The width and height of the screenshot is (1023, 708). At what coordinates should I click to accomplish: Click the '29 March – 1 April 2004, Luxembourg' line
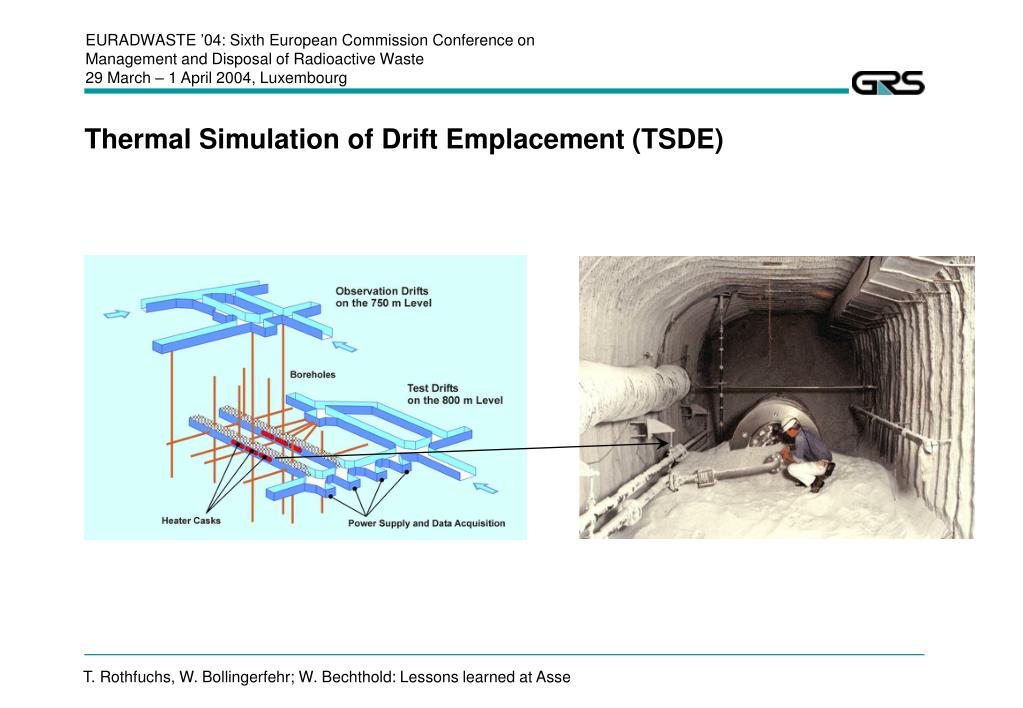pyautogui.click(x=216, y=78)
